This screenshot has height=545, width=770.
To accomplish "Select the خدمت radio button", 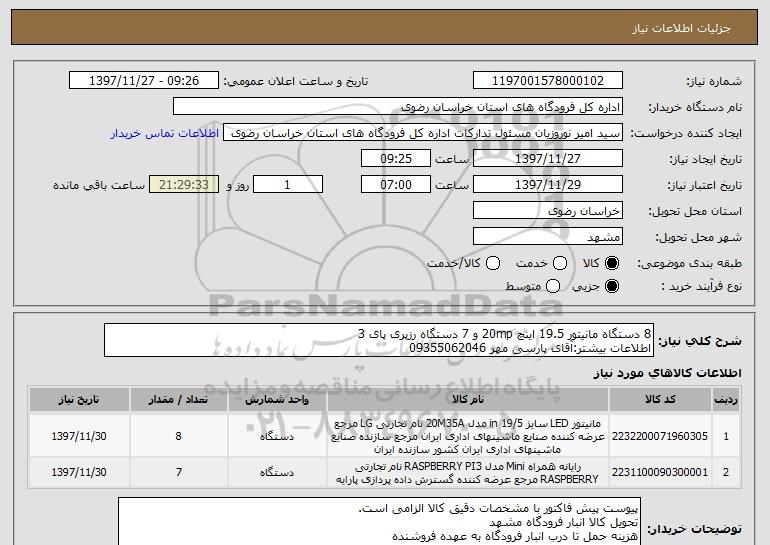I will pyautogui.click(x=560, y=264).
